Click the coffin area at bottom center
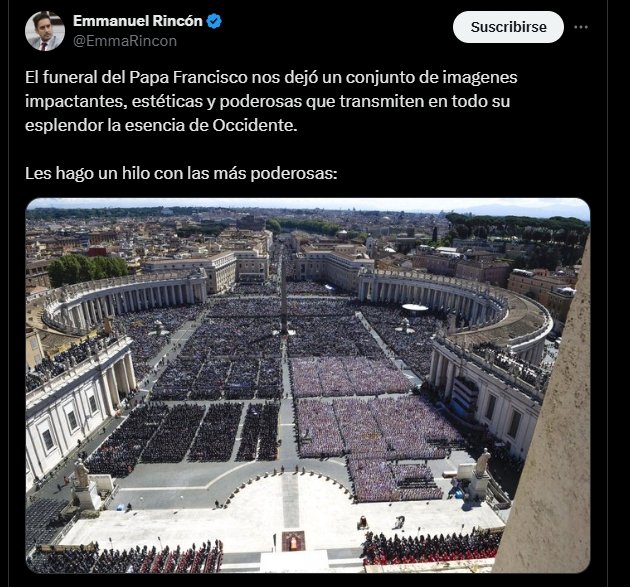Viewport: 630px width, 587px height. pyautogui.click(x=294, y=541)
